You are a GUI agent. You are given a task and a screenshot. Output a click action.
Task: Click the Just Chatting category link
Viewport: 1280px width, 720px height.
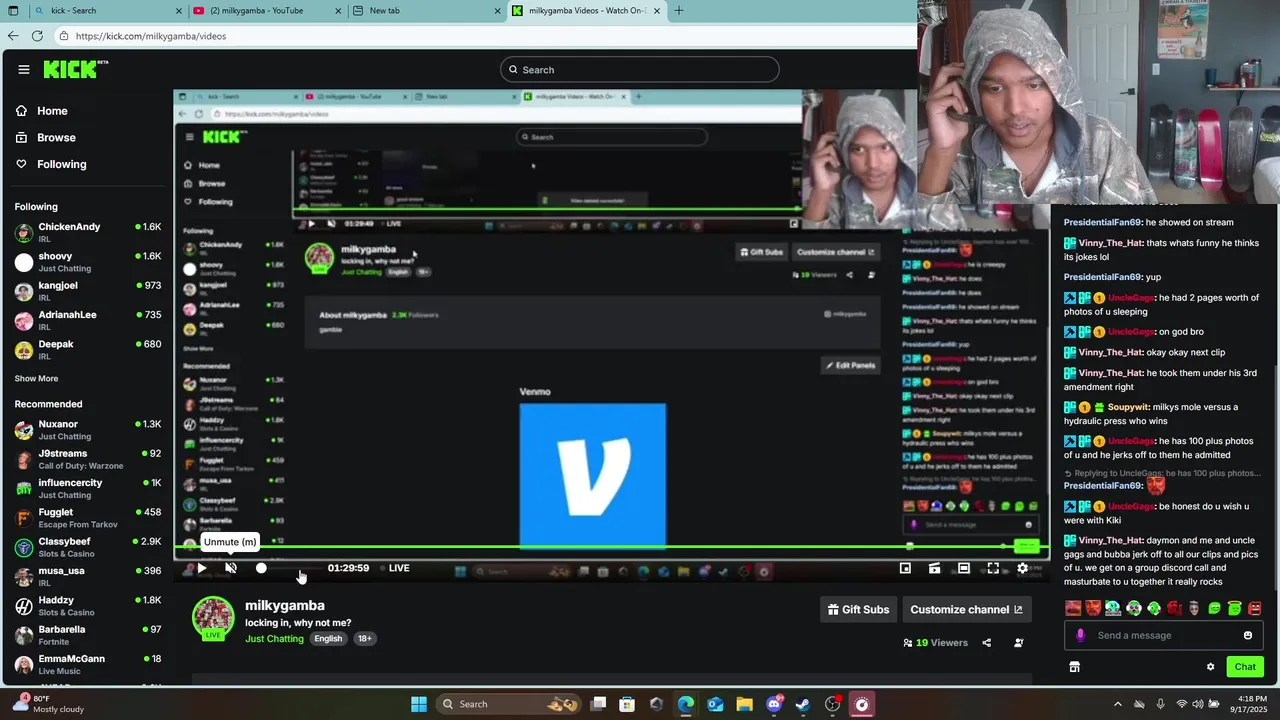(x=274, y=639)
